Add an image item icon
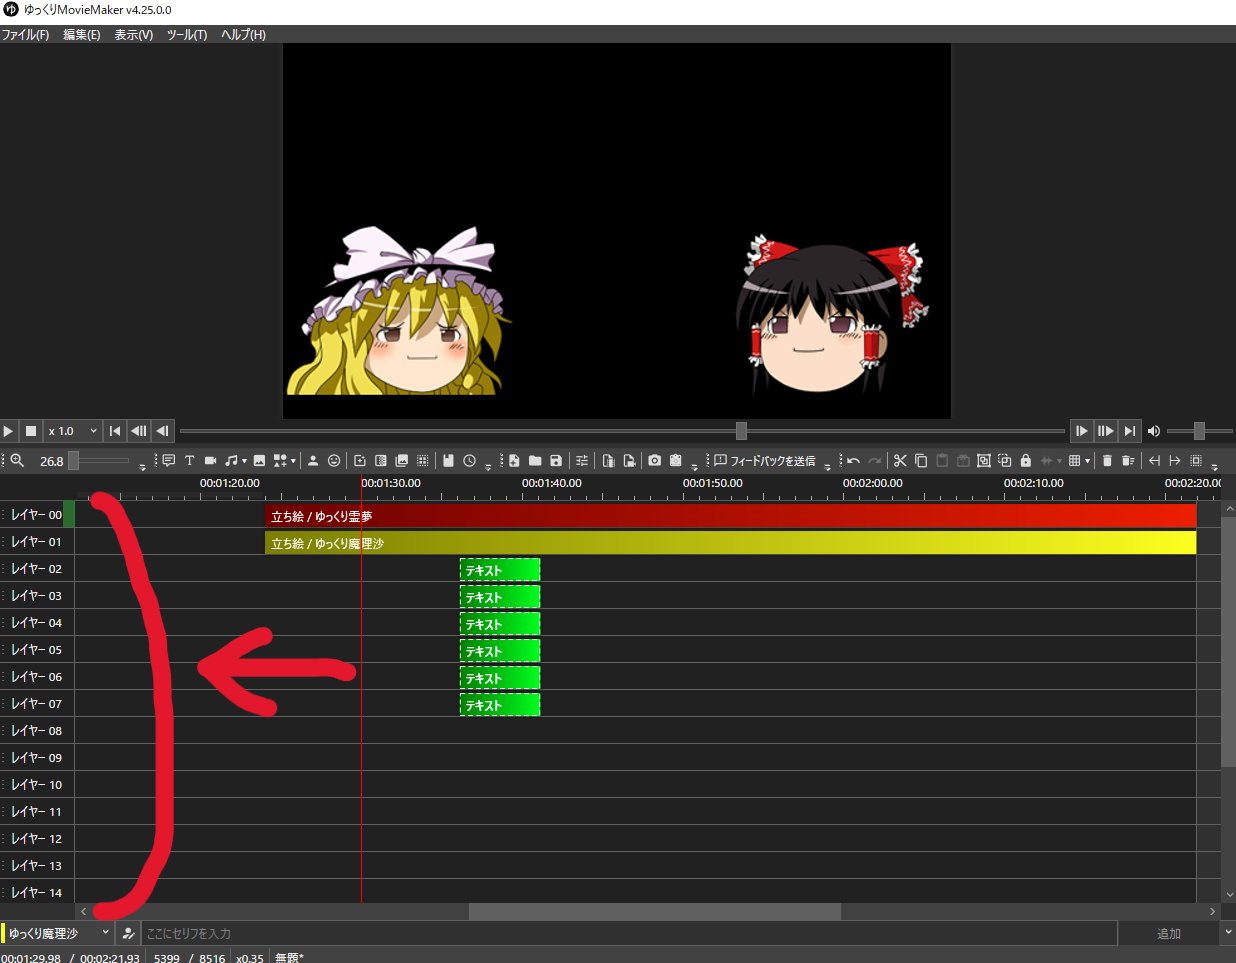This screenshot has height=963, width=1236. pos(259,460)
